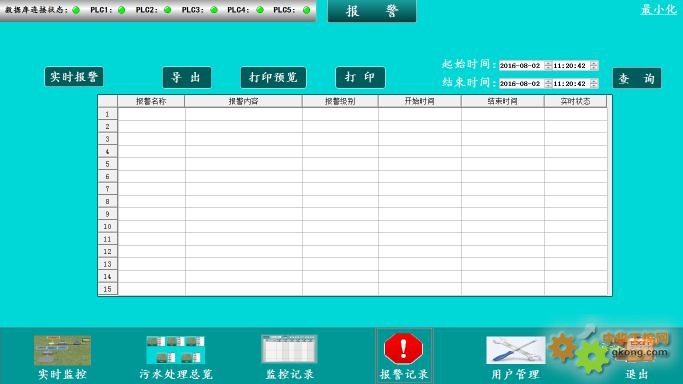Open the 监控记录 table icon
Viewport: 683px width, 384px height.
tap(289, 349)
